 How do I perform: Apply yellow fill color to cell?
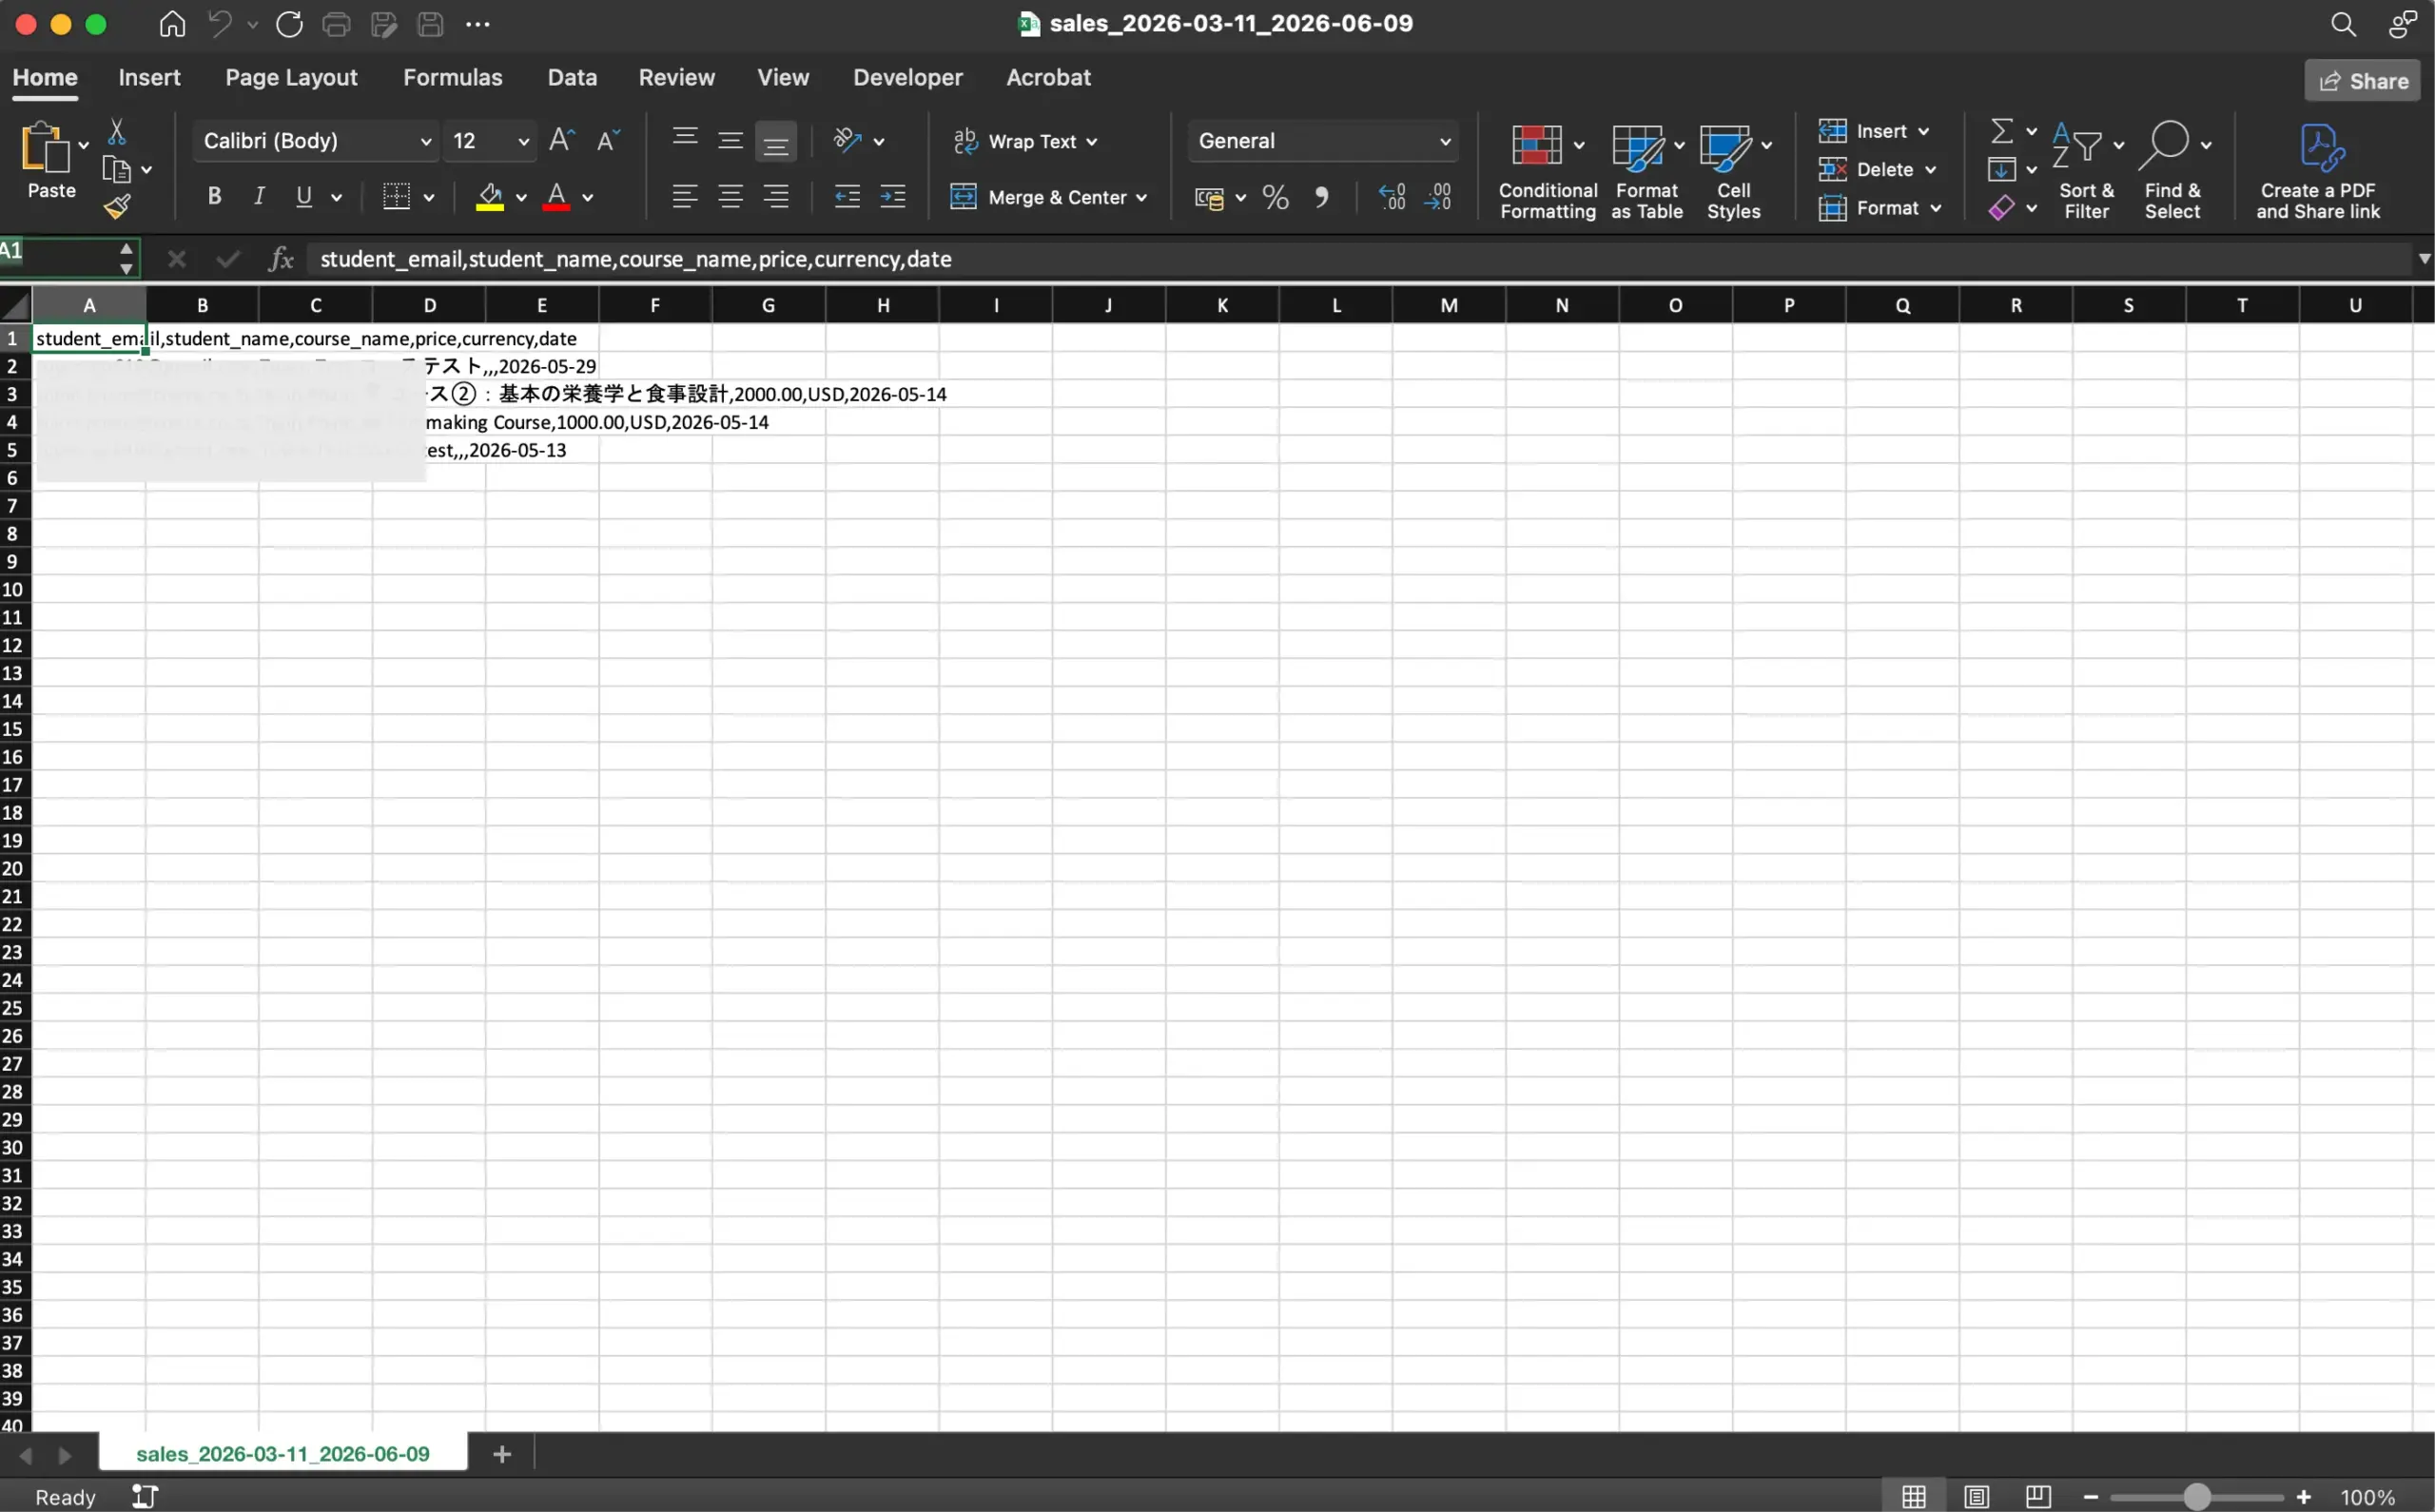(489, 197)
